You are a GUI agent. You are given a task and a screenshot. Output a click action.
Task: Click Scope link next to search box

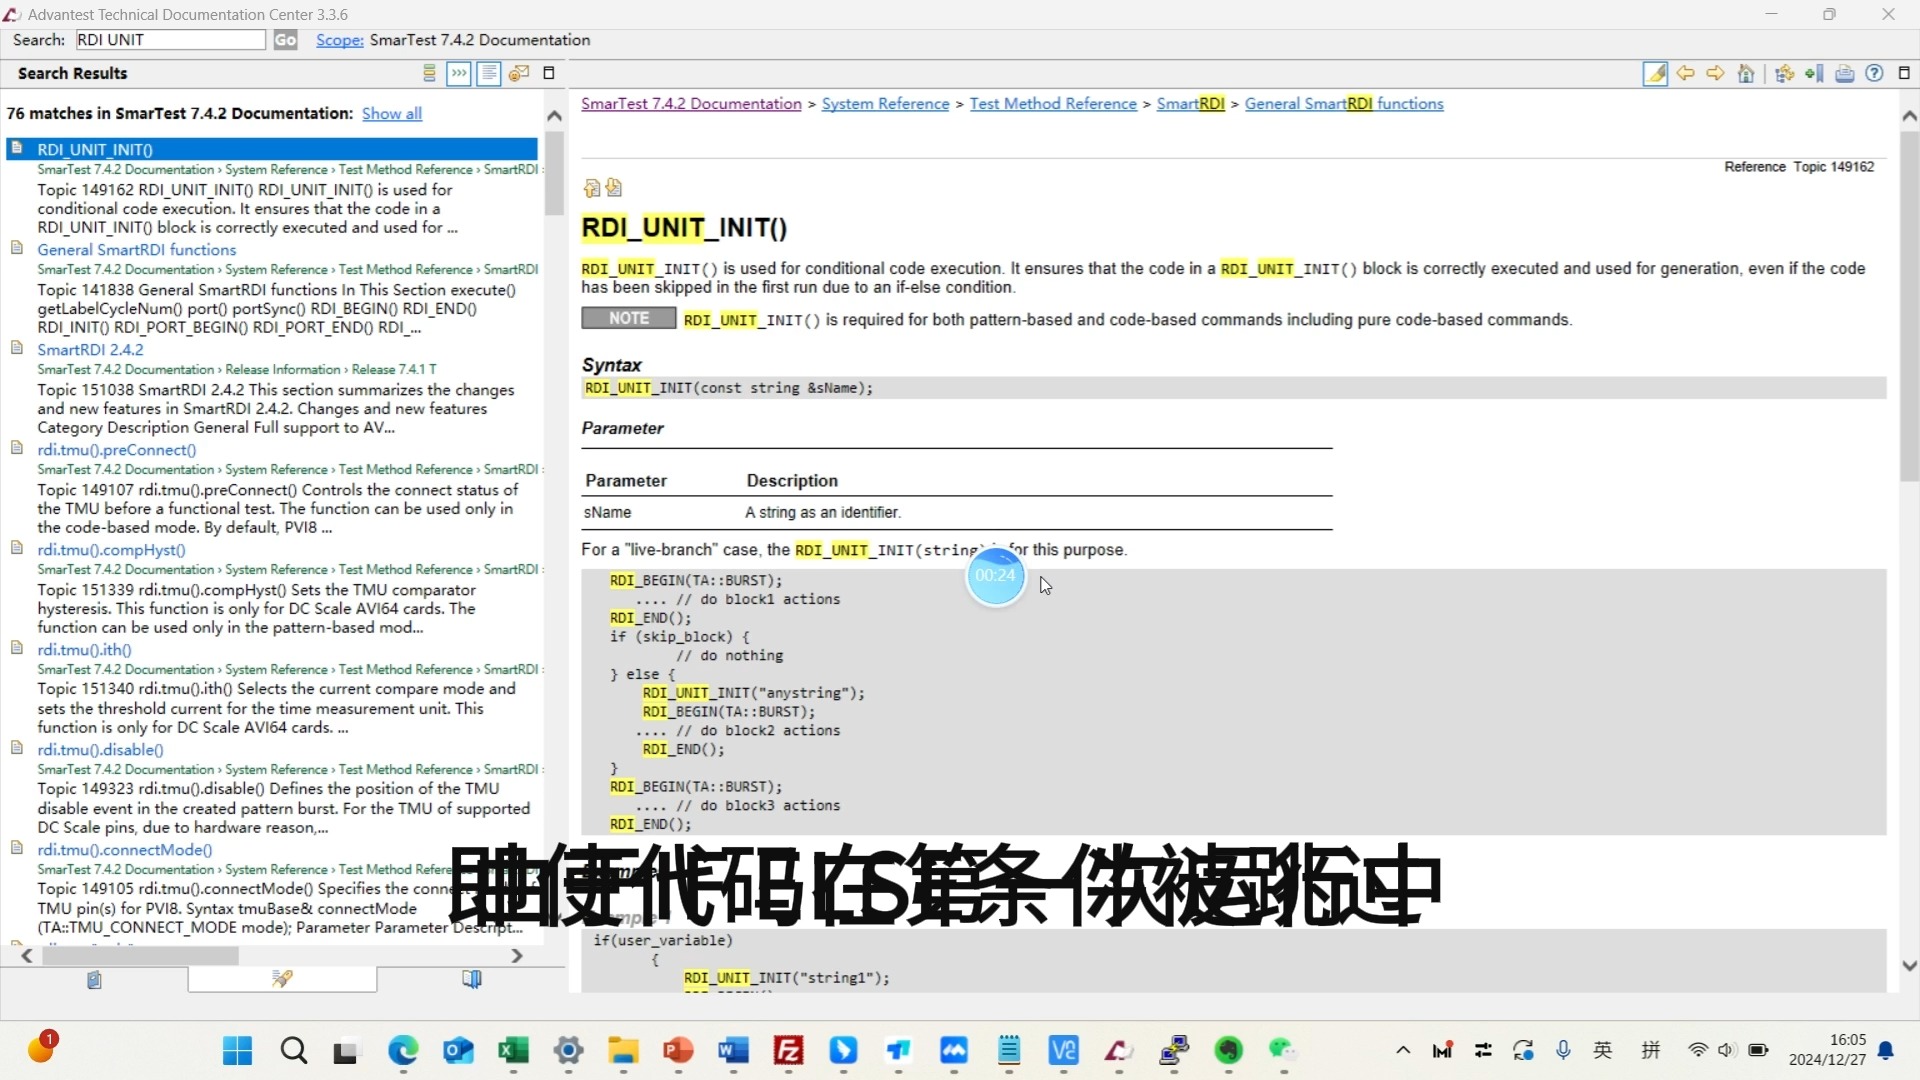click(x=339, y=40)
